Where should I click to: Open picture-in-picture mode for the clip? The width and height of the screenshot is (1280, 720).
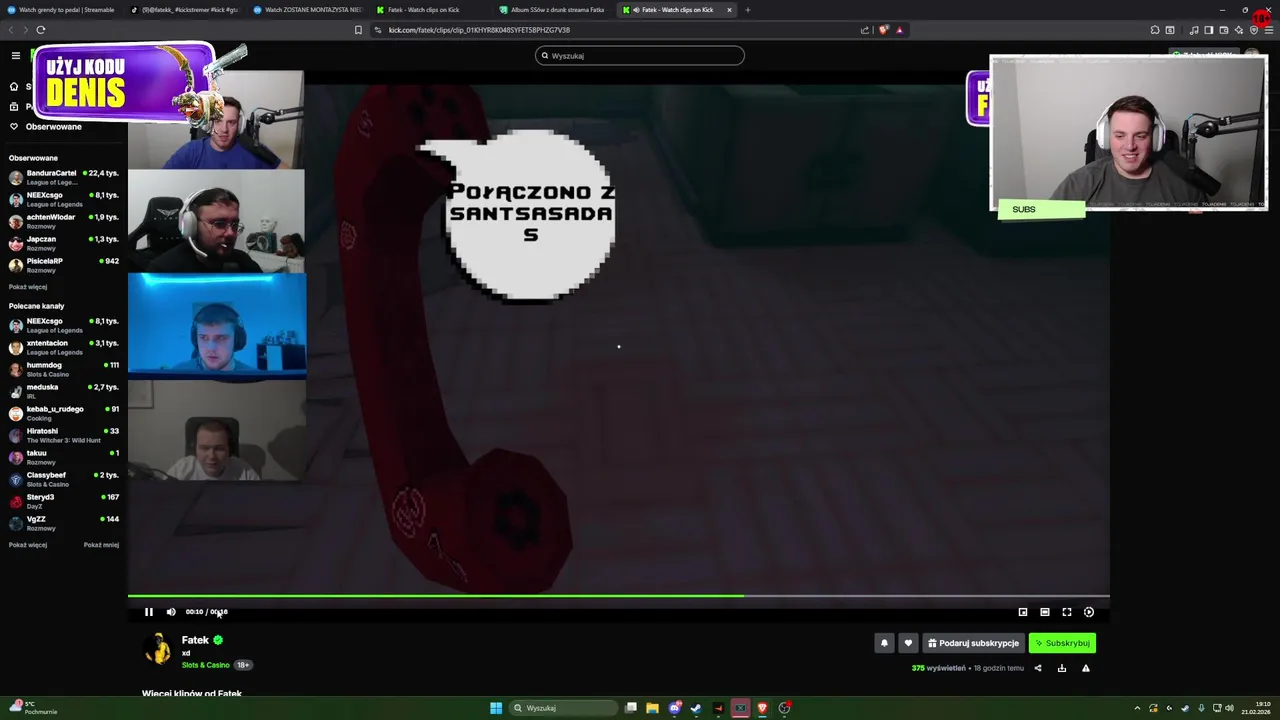1023,612
